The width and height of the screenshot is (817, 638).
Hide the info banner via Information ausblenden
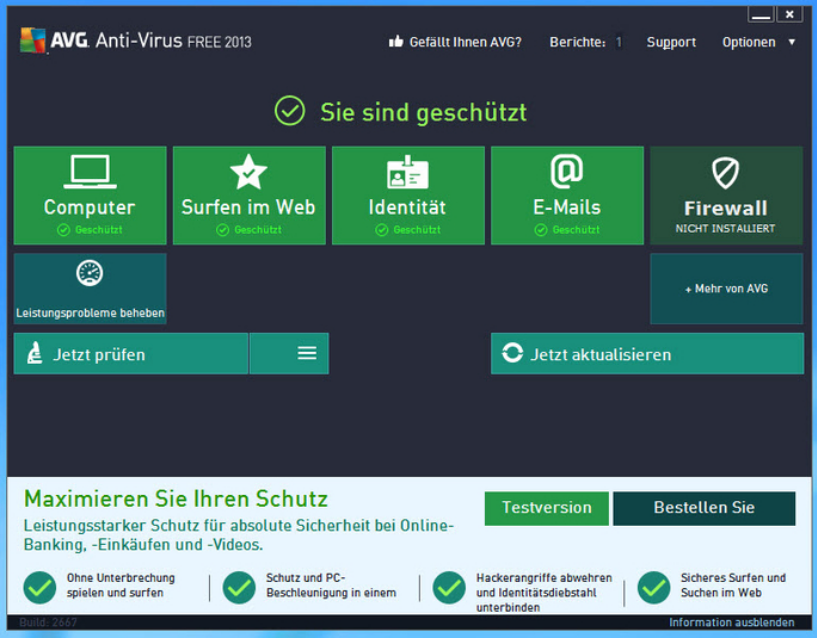(x=731, y=622)
